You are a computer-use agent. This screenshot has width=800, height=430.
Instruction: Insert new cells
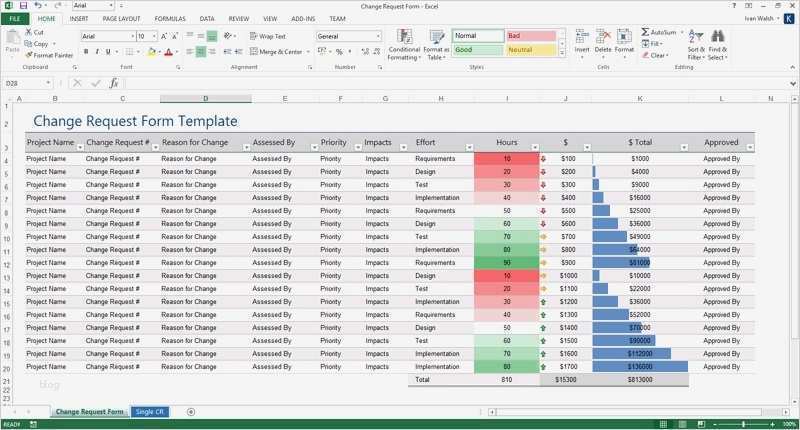click(582, 44)
